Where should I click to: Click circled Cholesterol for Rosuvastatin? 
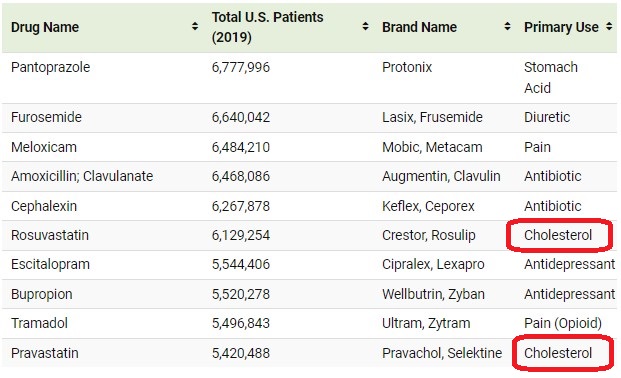pyautogui.click(x=558, y=235)
